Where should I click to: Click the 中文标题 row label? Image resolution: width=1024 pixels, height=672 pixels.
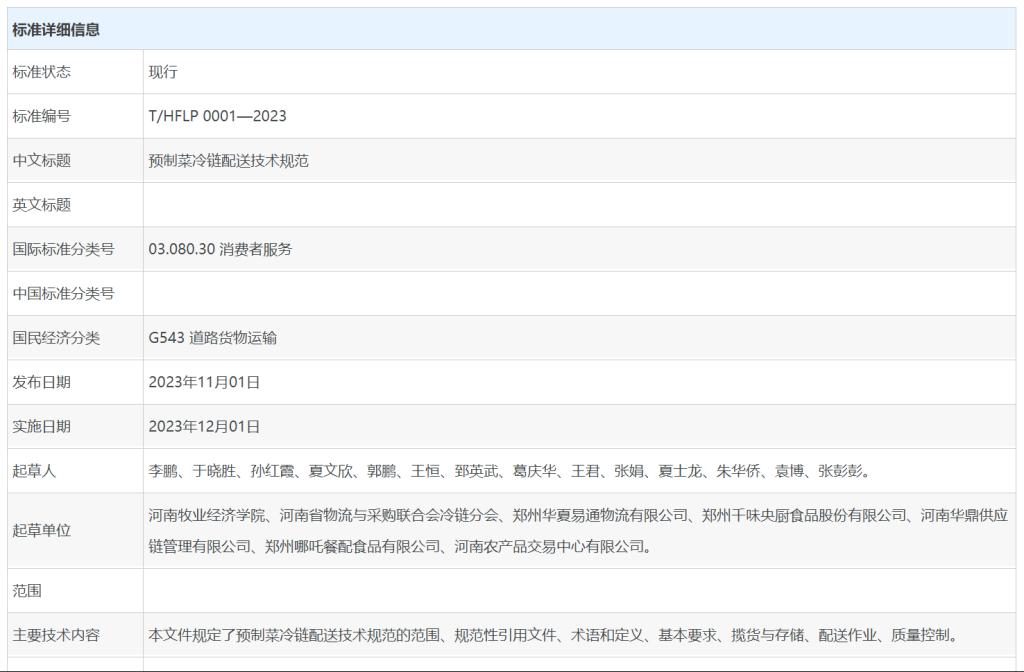[x=42, y=160]
